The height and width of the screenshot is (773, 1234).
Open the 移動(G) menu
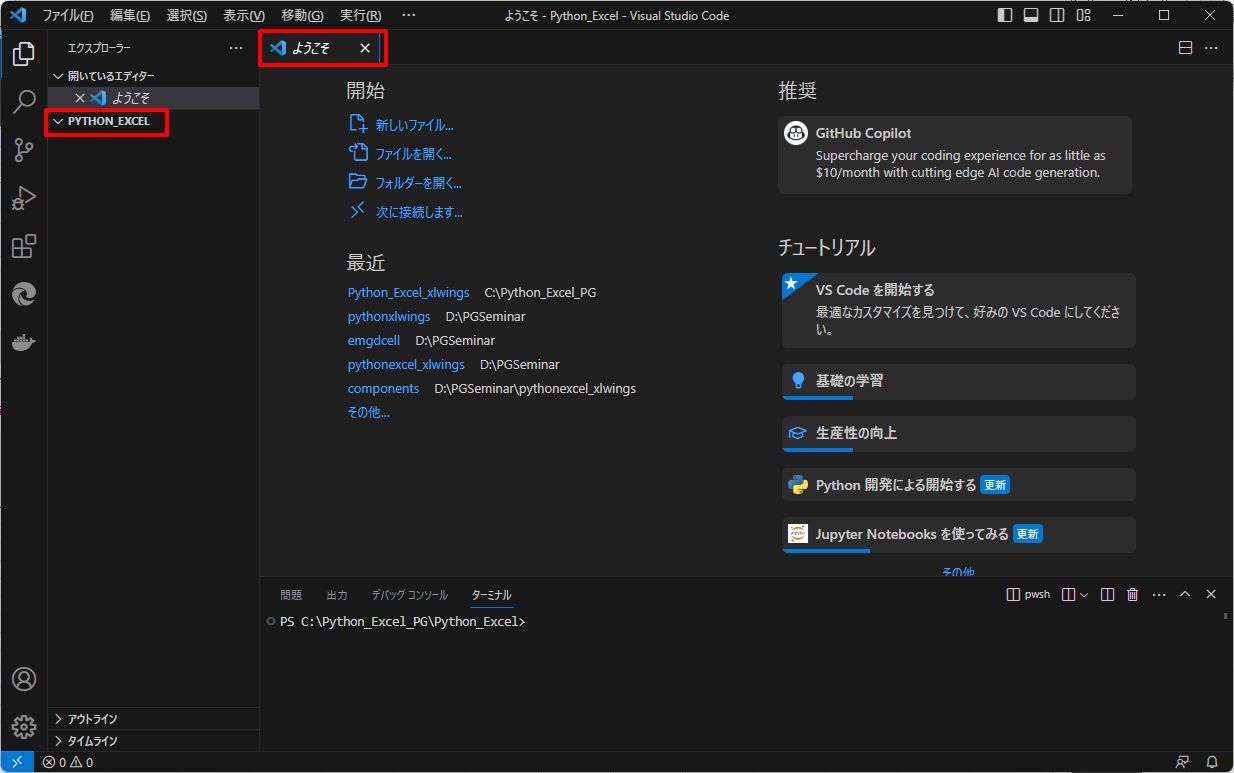(302, 16)
